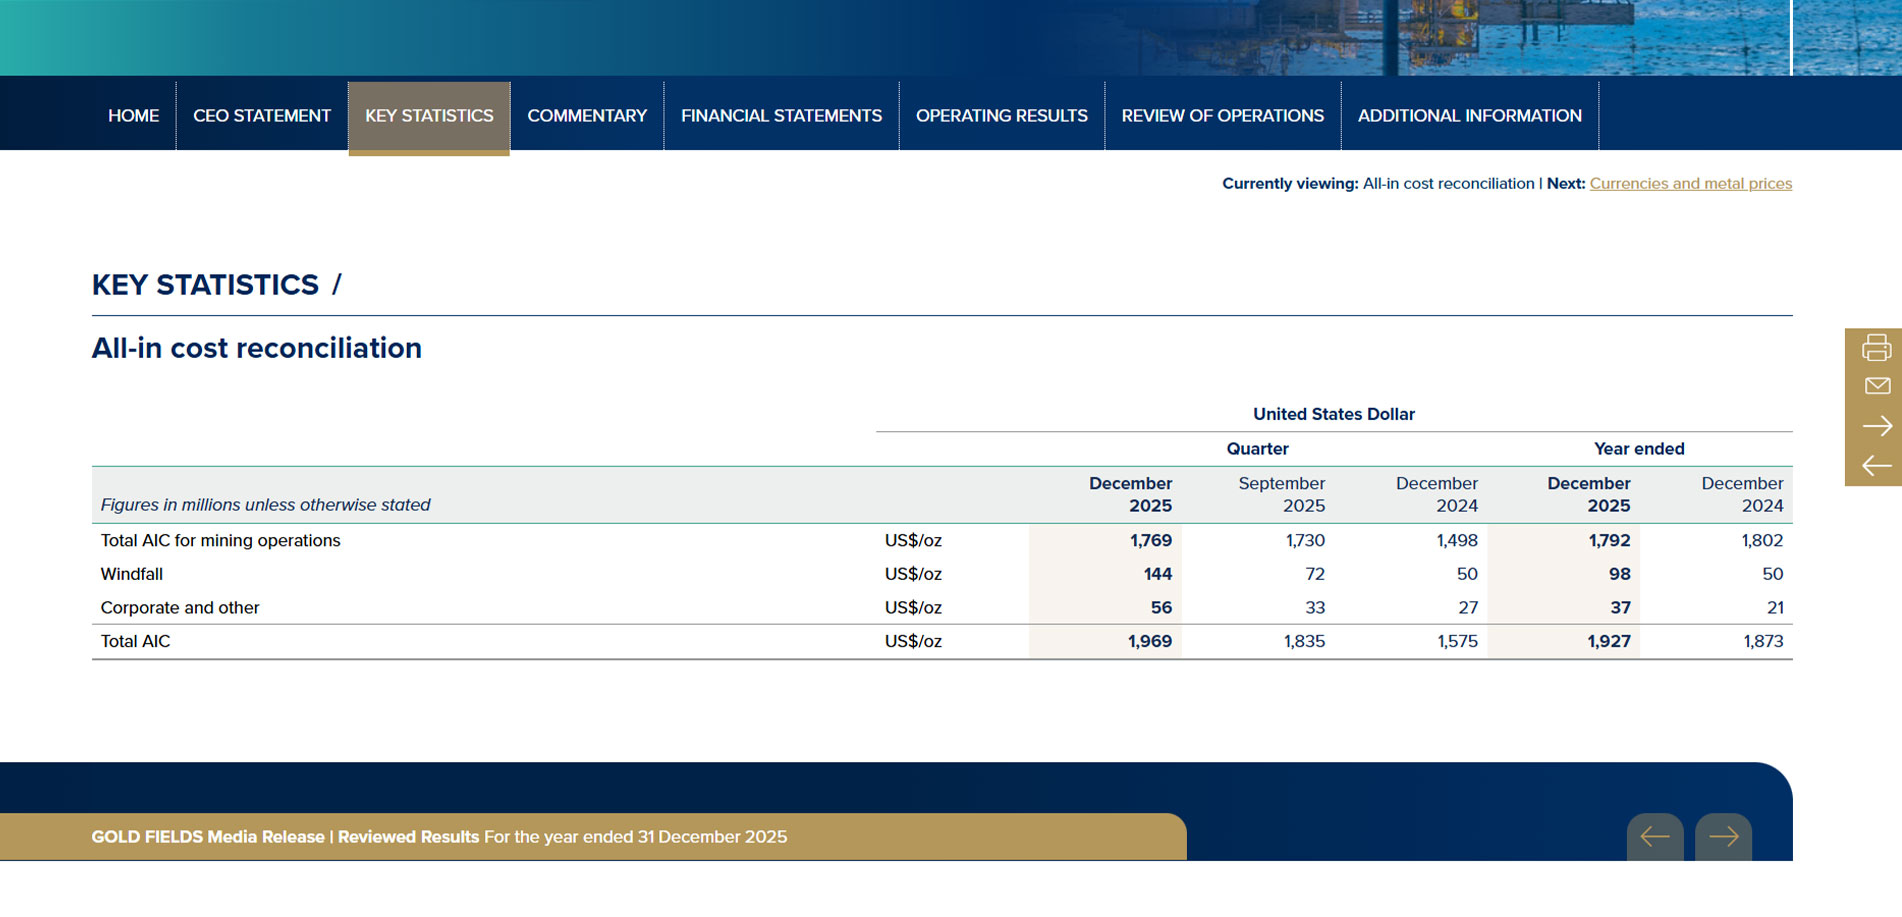Go to previous page via footer arrow
The image size is (1902, 917).
[x=1655, y=837]
